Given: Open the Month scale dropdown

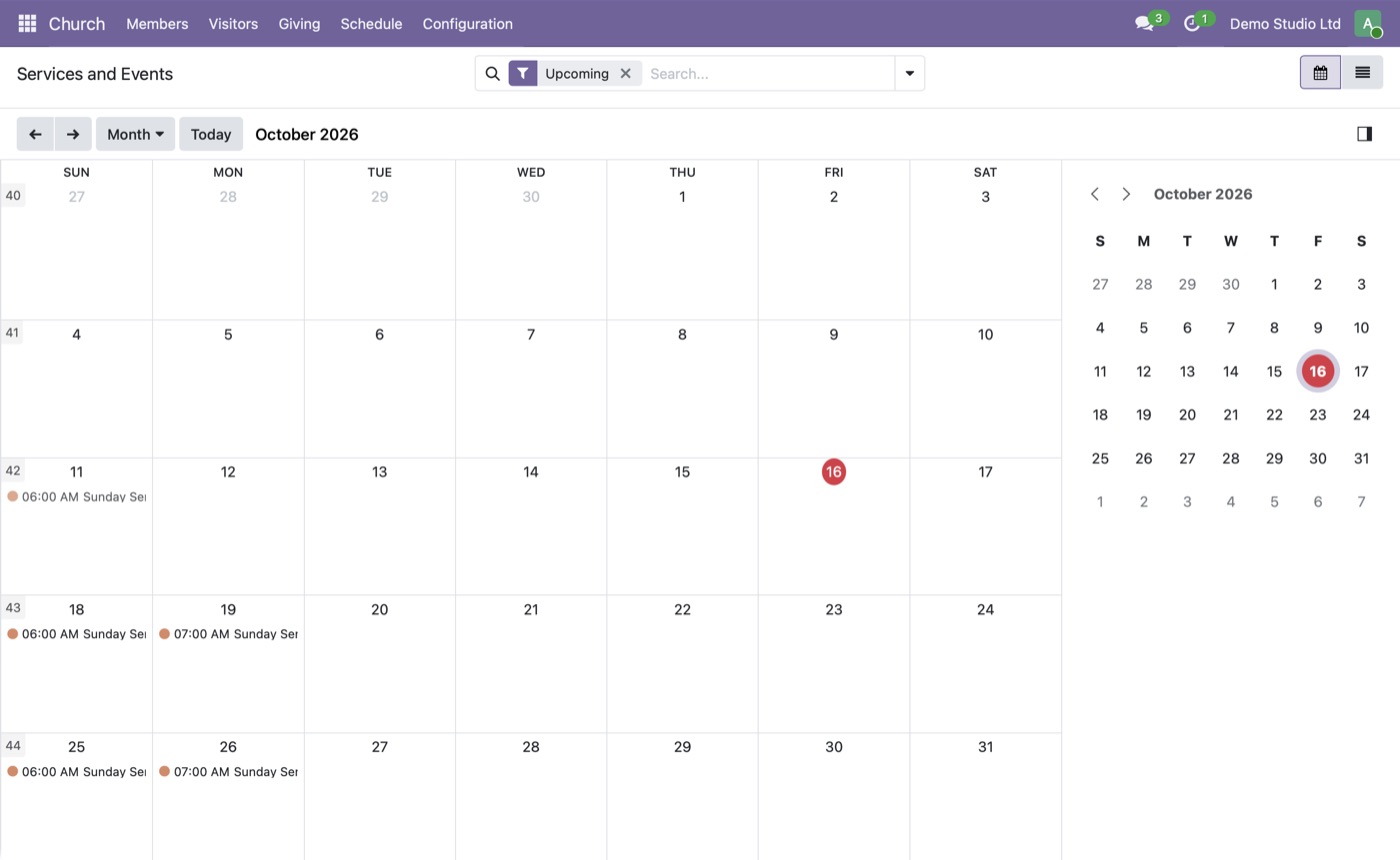Looking at the screenshot, I should pos(135,134).
